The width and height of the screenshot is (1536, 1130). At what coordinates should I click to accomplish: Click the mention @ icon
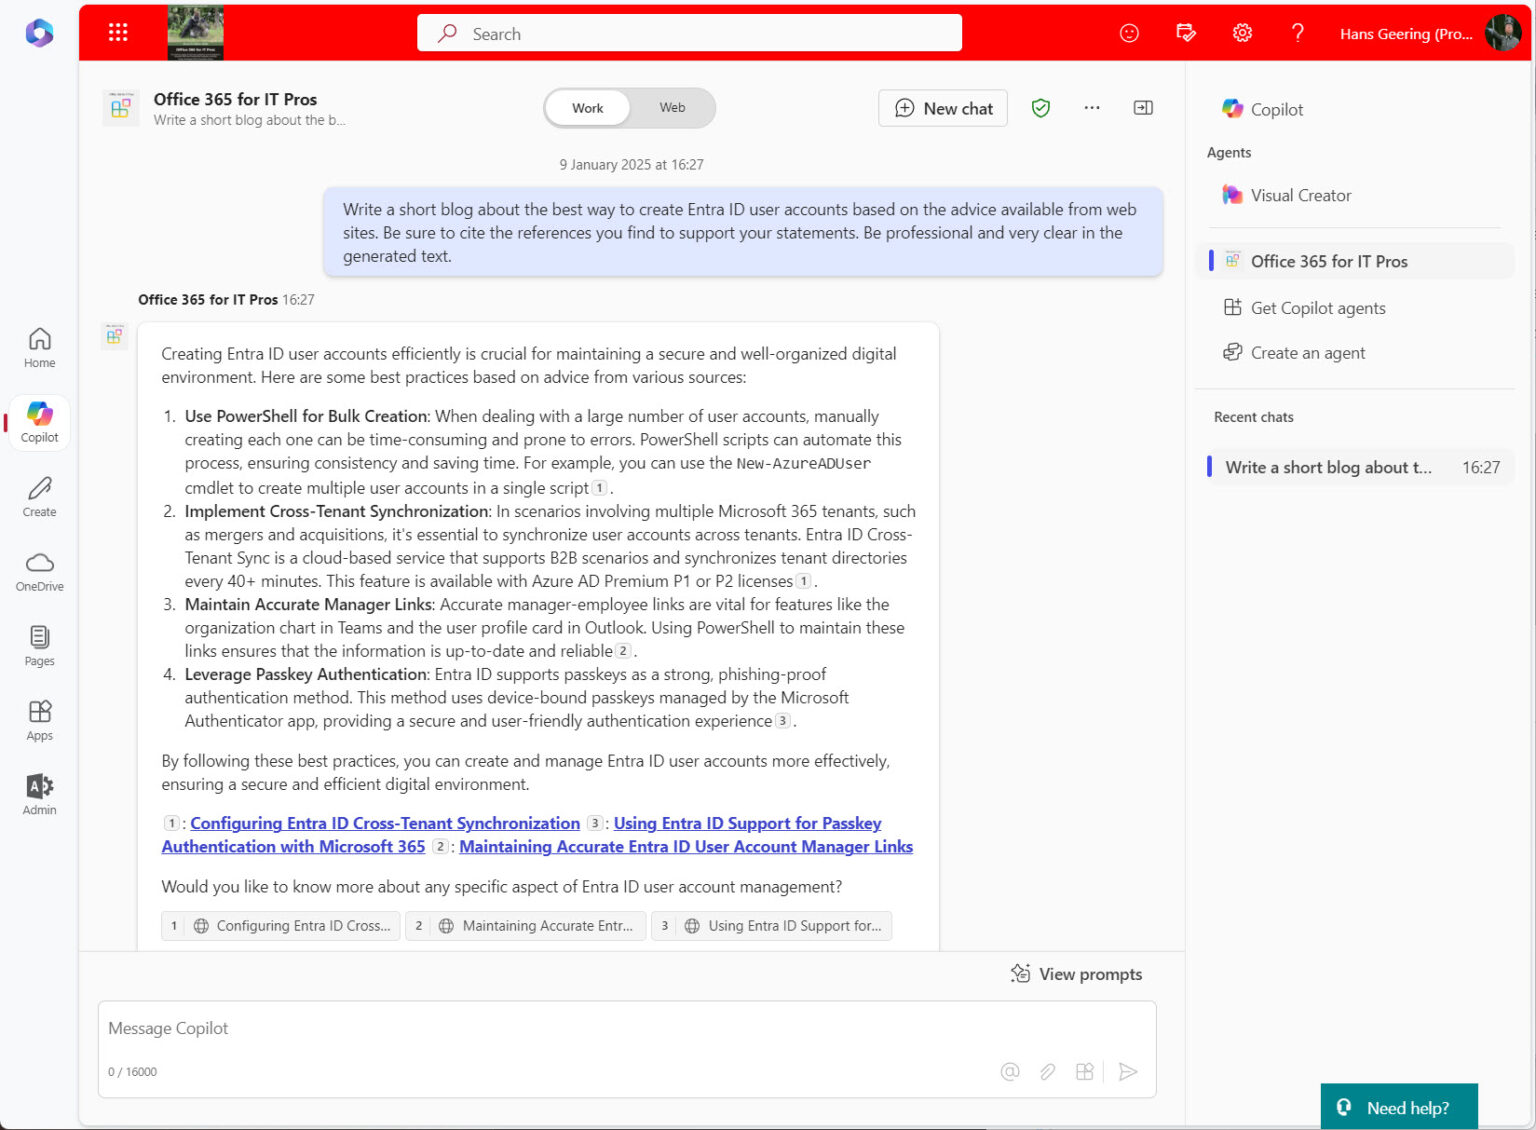(x=1010, y=1072)
